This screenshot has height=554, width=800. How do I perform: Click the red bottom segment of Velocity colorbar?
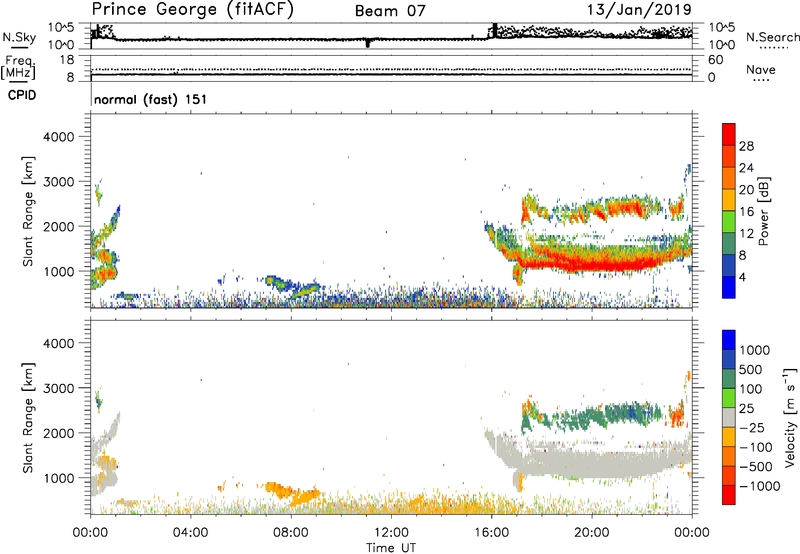point(729,495)
